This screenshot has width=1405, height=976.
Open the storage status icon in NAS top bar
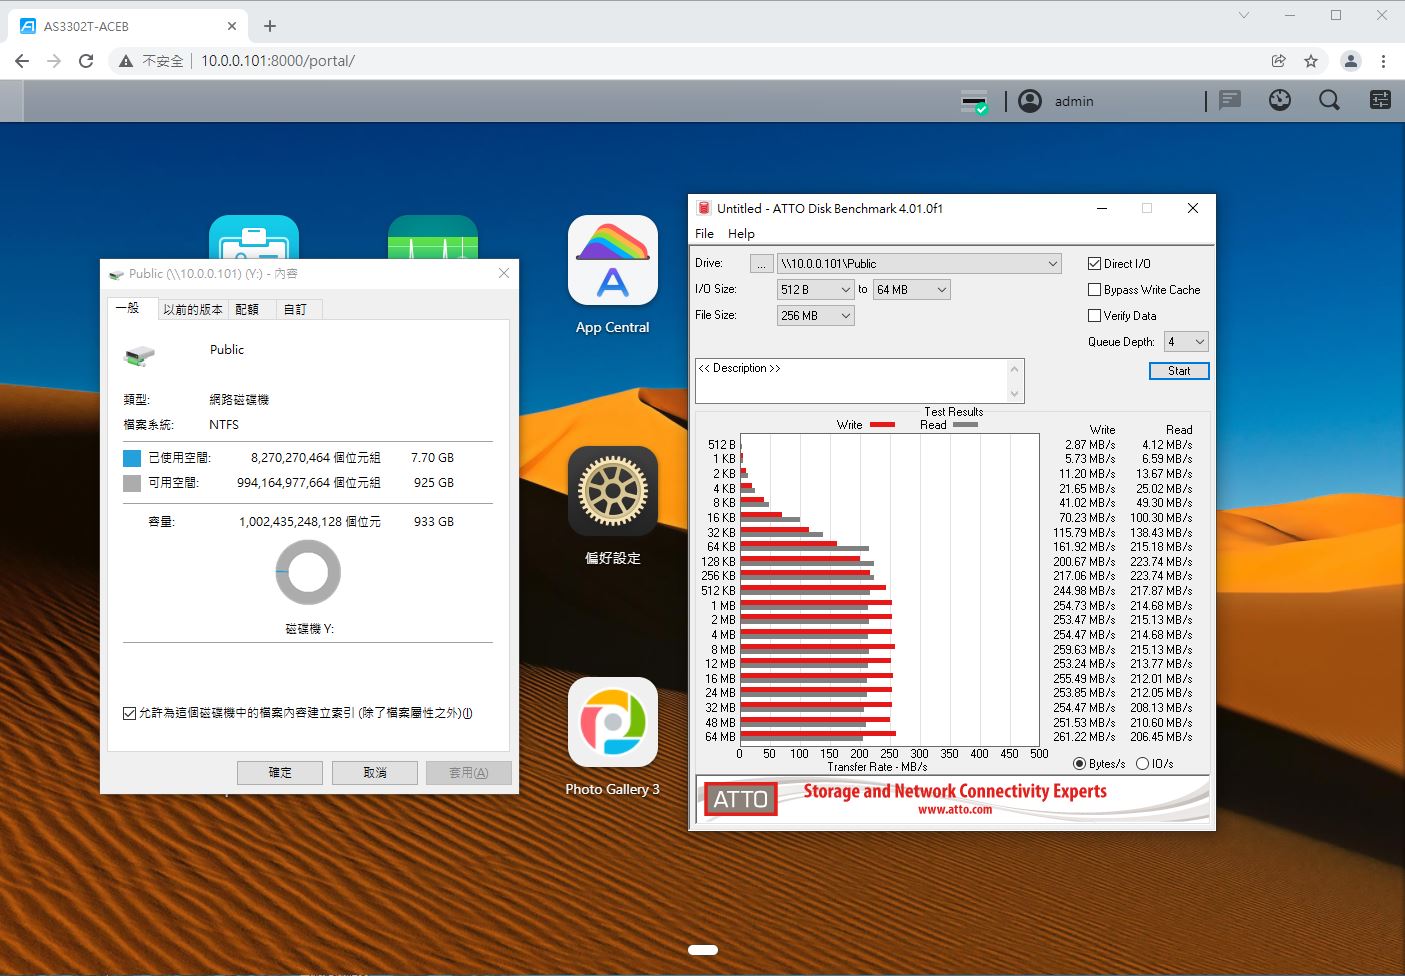pos(974,101)
